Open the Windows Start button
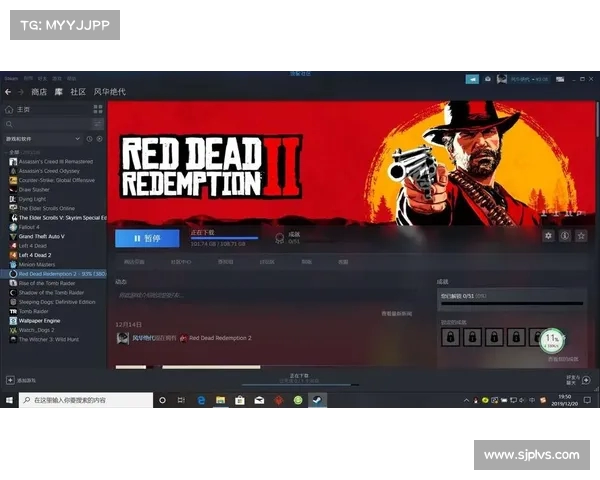Viewport: 600px width, 480px height. click(9, 400)
